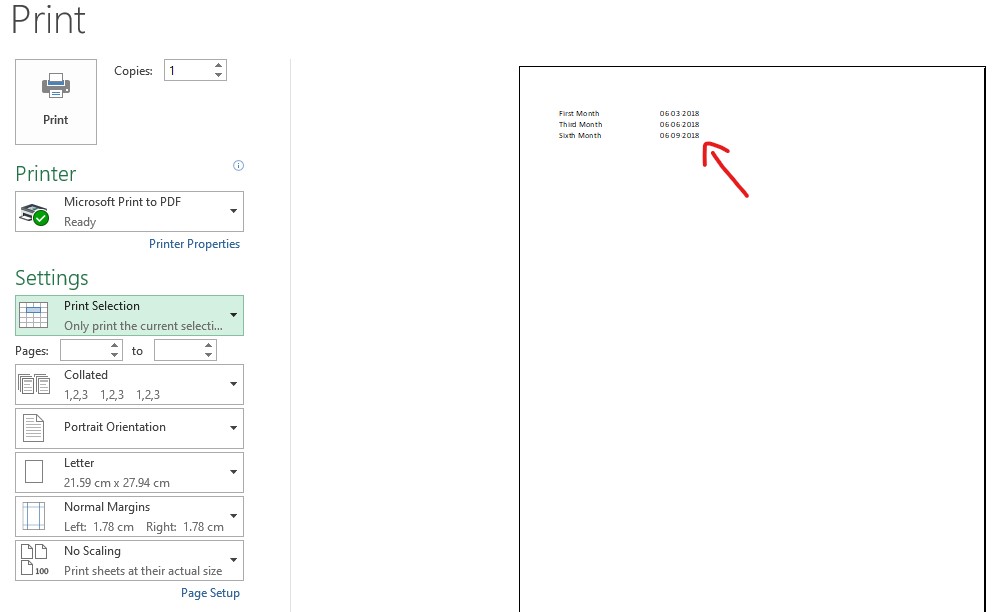The image size is (1001, 612).
Task: Click the Portrait Orientation page icon
Action: point(35,428)
